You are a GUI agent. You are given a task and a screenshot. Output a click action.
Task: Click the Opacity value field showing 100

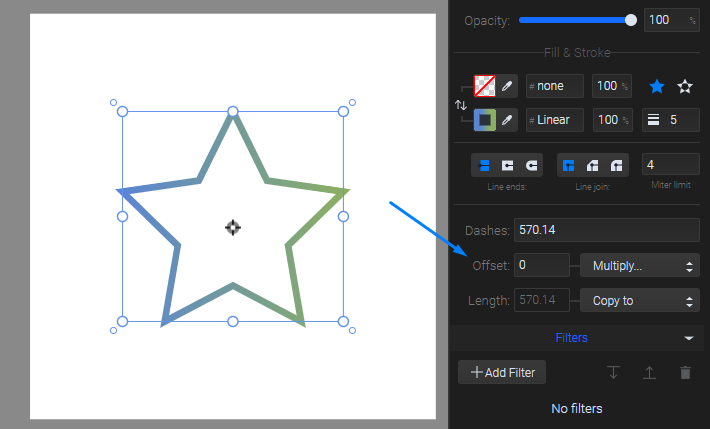tap(672, 20)
